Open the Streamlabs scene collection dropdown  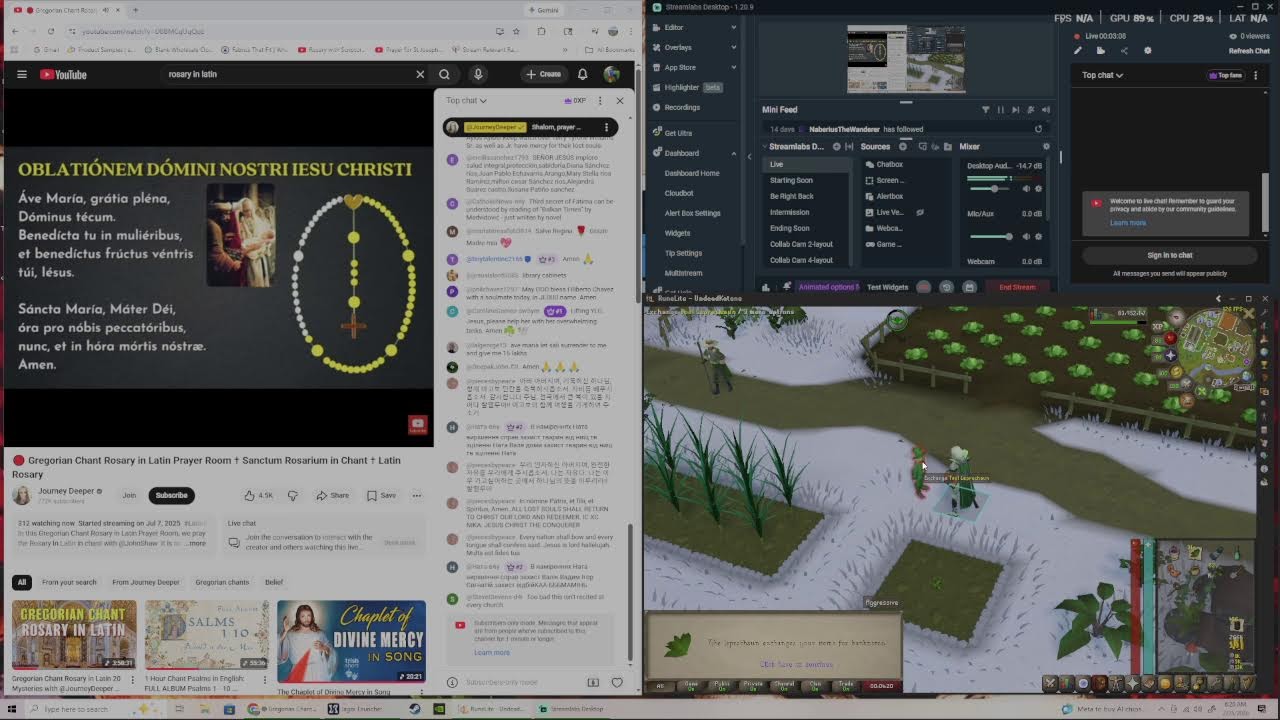(796, 147)
